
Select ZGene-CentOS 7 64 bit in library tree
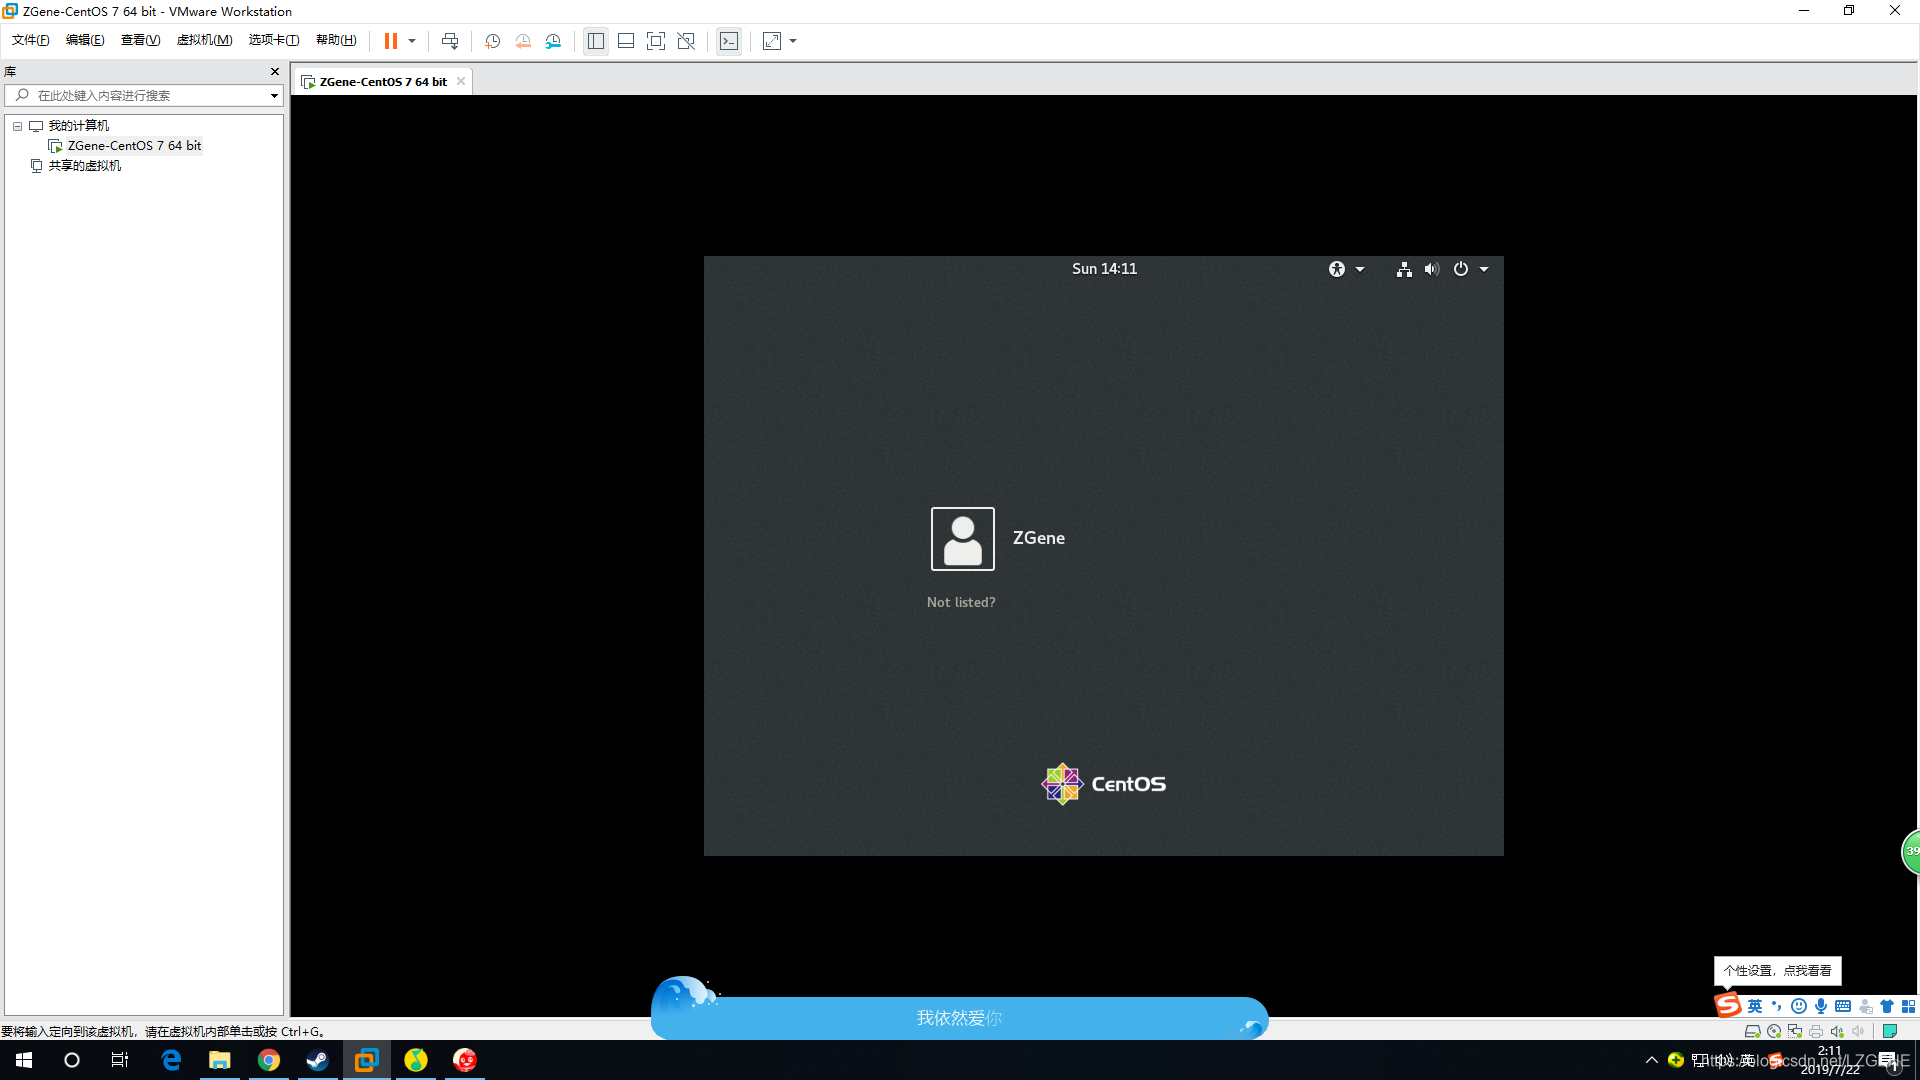point(134,145)
